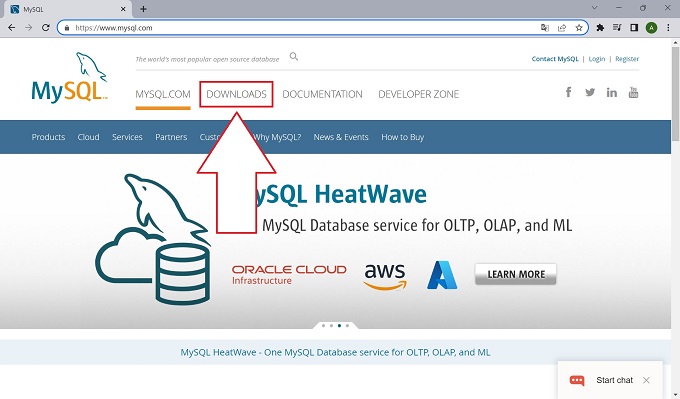Viewport: 680px width, 399px height.
Task: Open the MySQL Twitter icon
Action: [x=590, y=92]
